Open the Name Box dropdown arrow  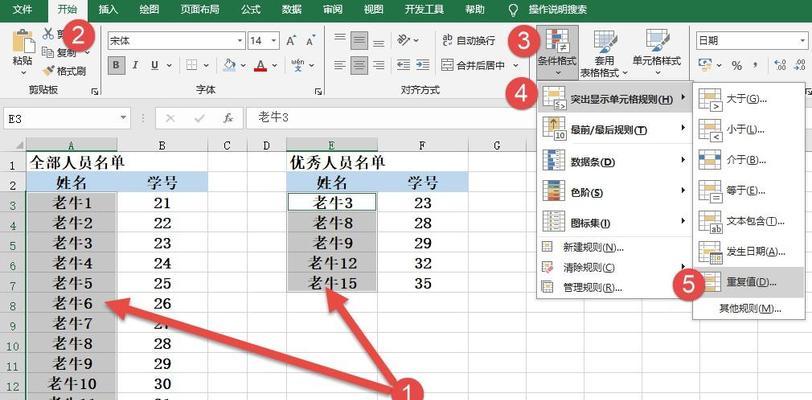pos(123,118)
